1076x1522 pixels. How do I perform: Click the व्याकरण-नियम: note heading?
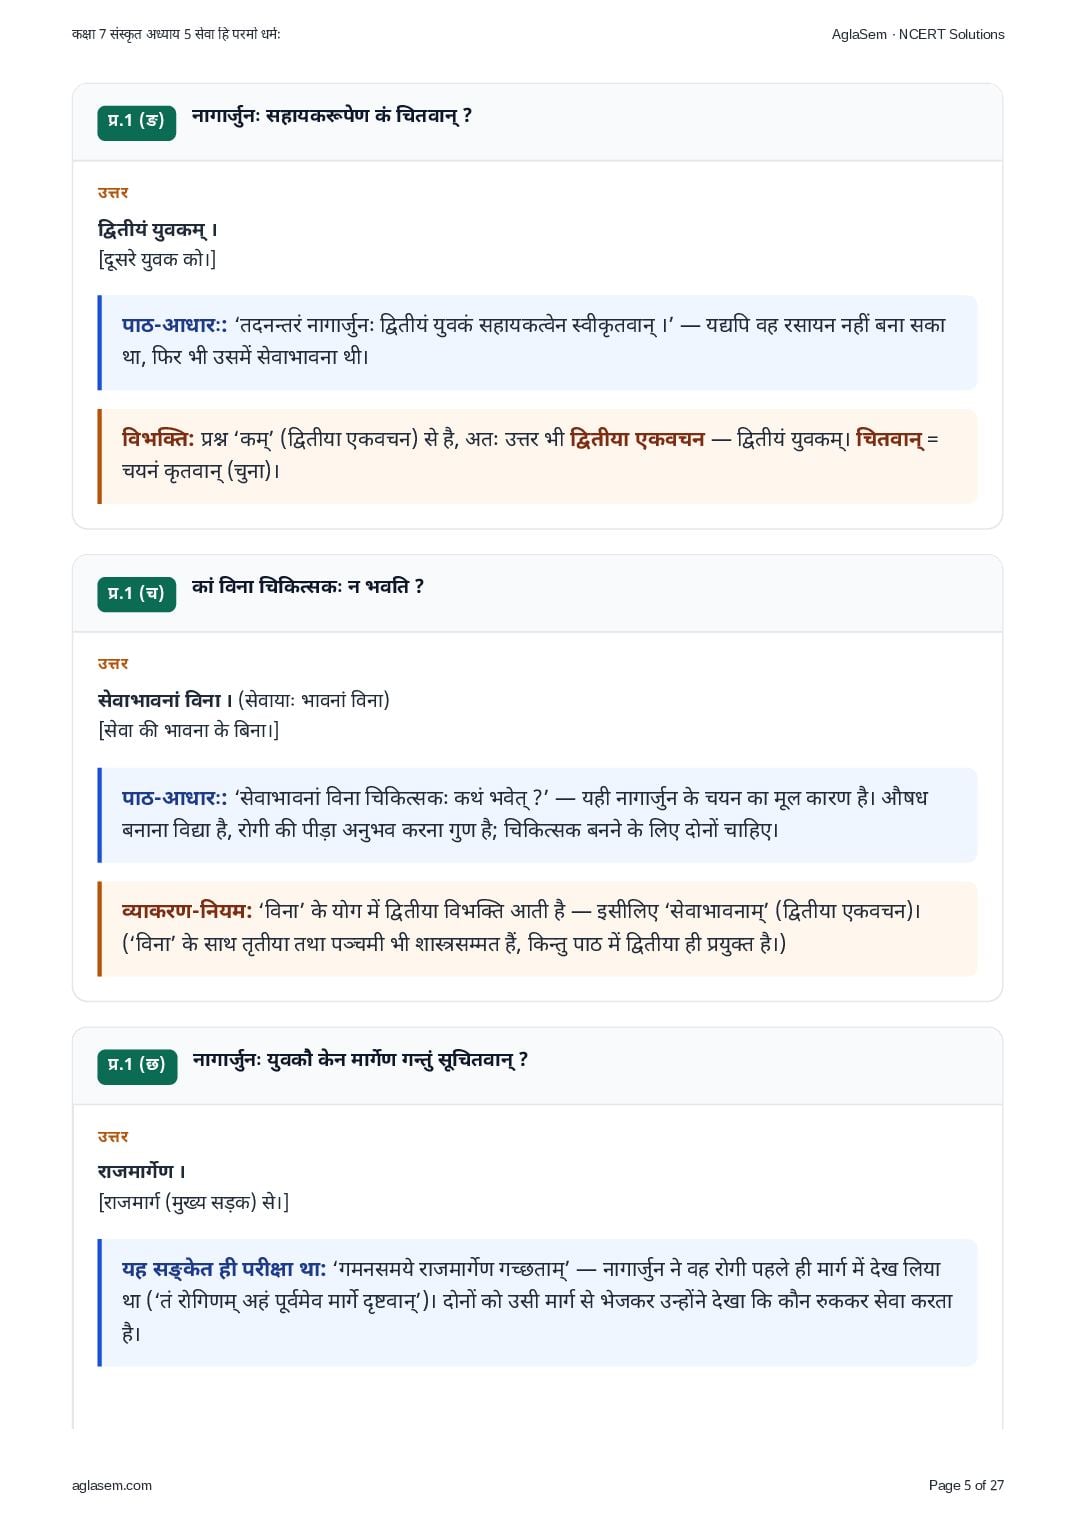187,911
